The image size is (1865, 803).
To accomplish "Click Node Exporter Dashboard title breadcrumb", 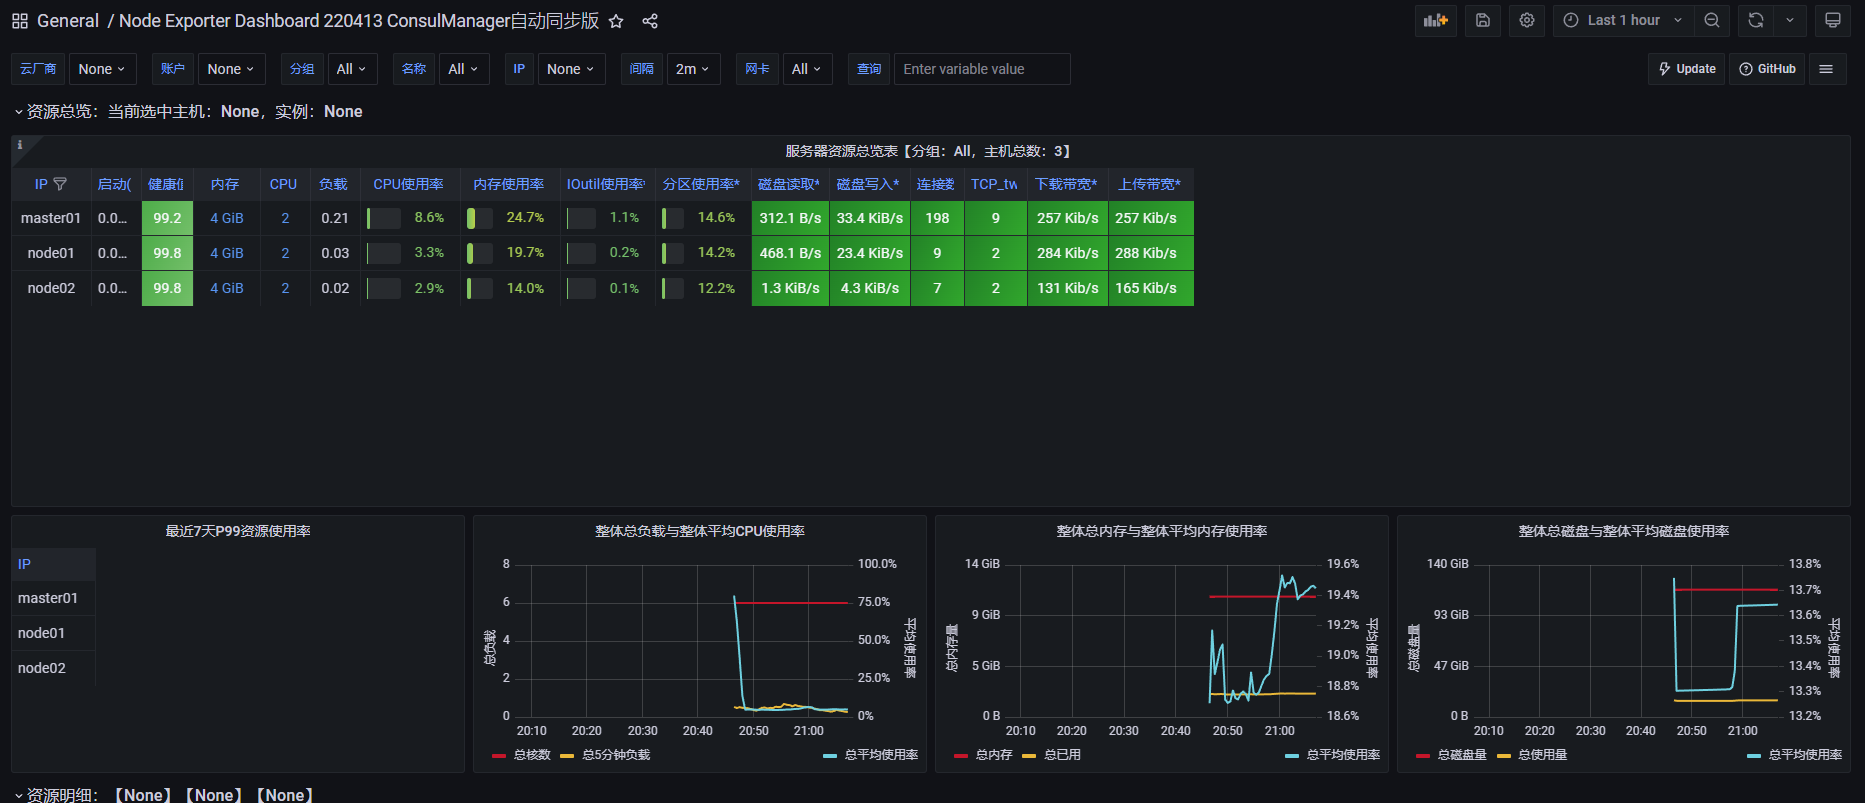I will (x=359, y=21).
